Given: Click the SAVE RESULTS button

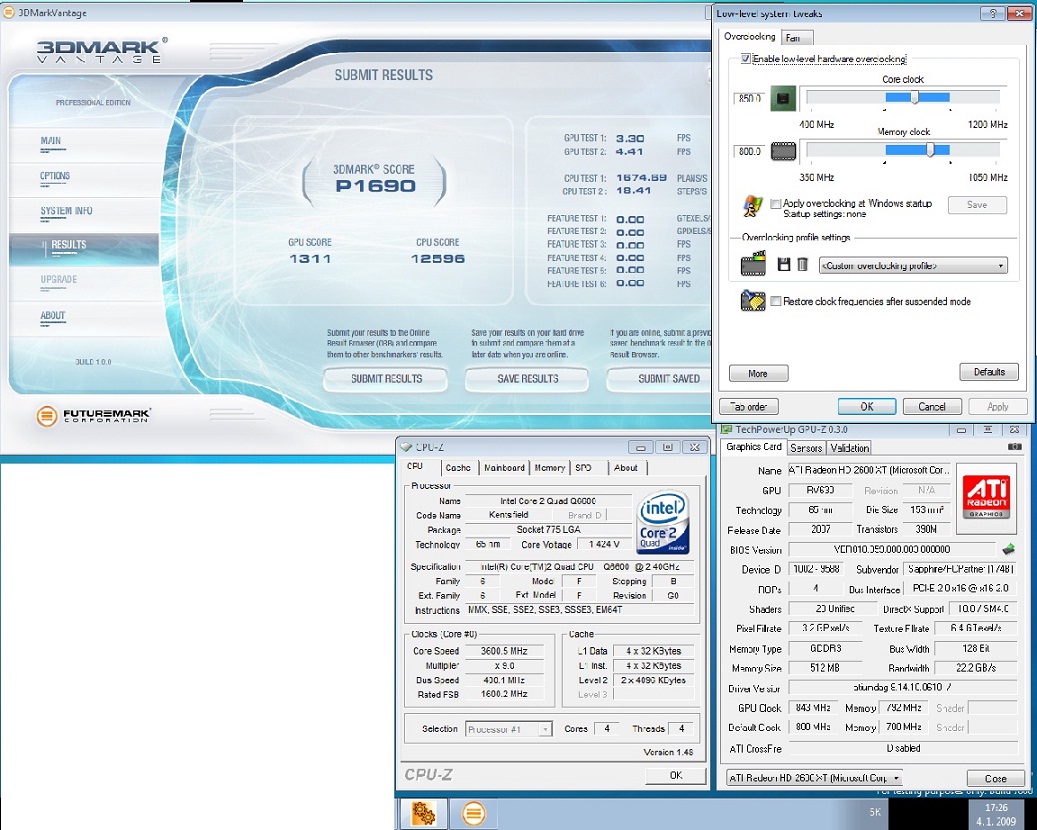Looking at the screenshot, I should [527, 379].
